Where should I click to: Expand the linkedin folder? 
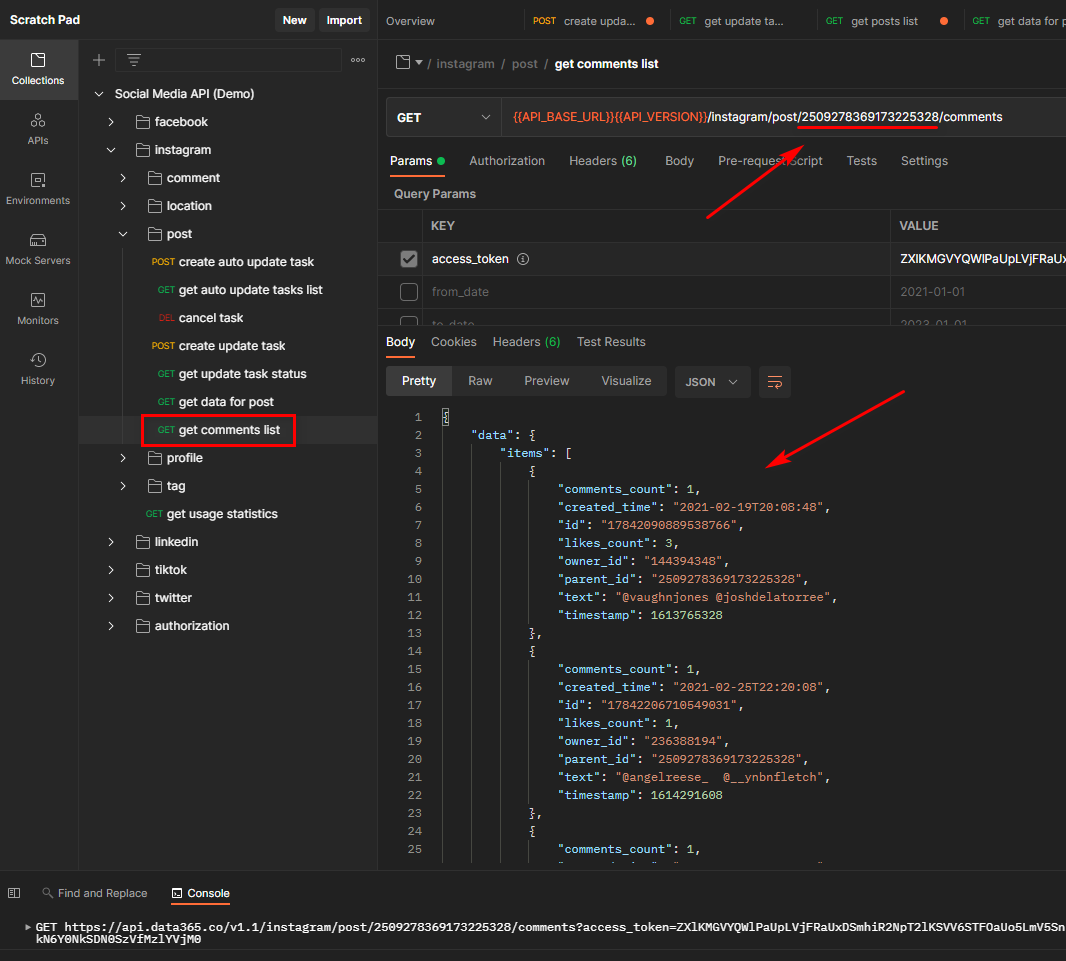click(111, 542)
